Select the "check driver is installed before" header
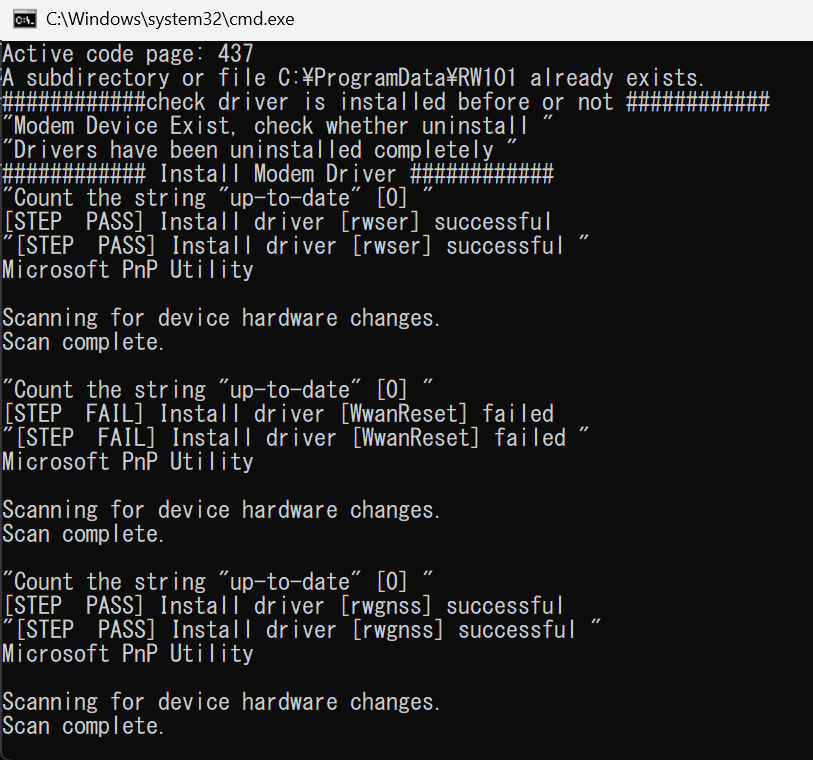 click(x=385, y=101)
